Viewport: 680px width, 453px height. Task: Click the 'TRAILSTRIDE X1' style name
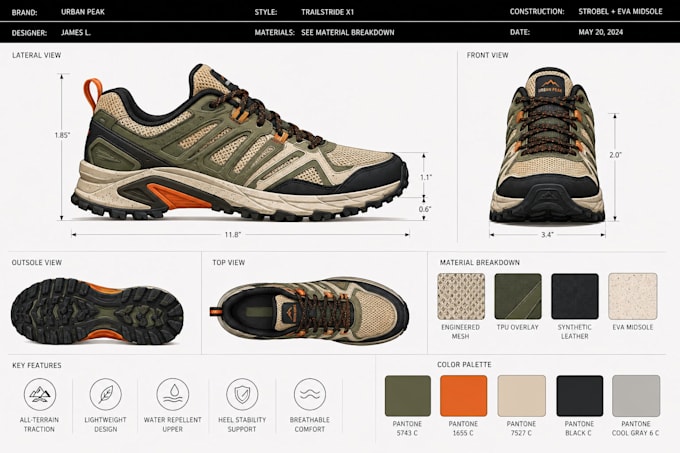327,12
